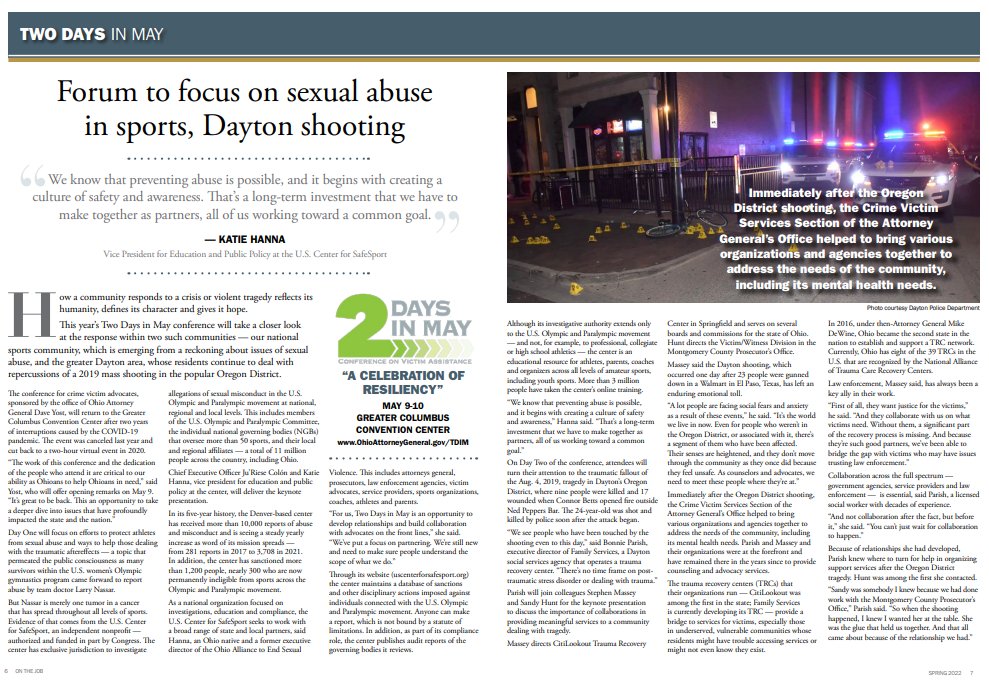Viewport: 989px width, 681px height.
Task: Click the paragraph starting "A lot people are facing social fears"
Action: click(x=742, y=444)
